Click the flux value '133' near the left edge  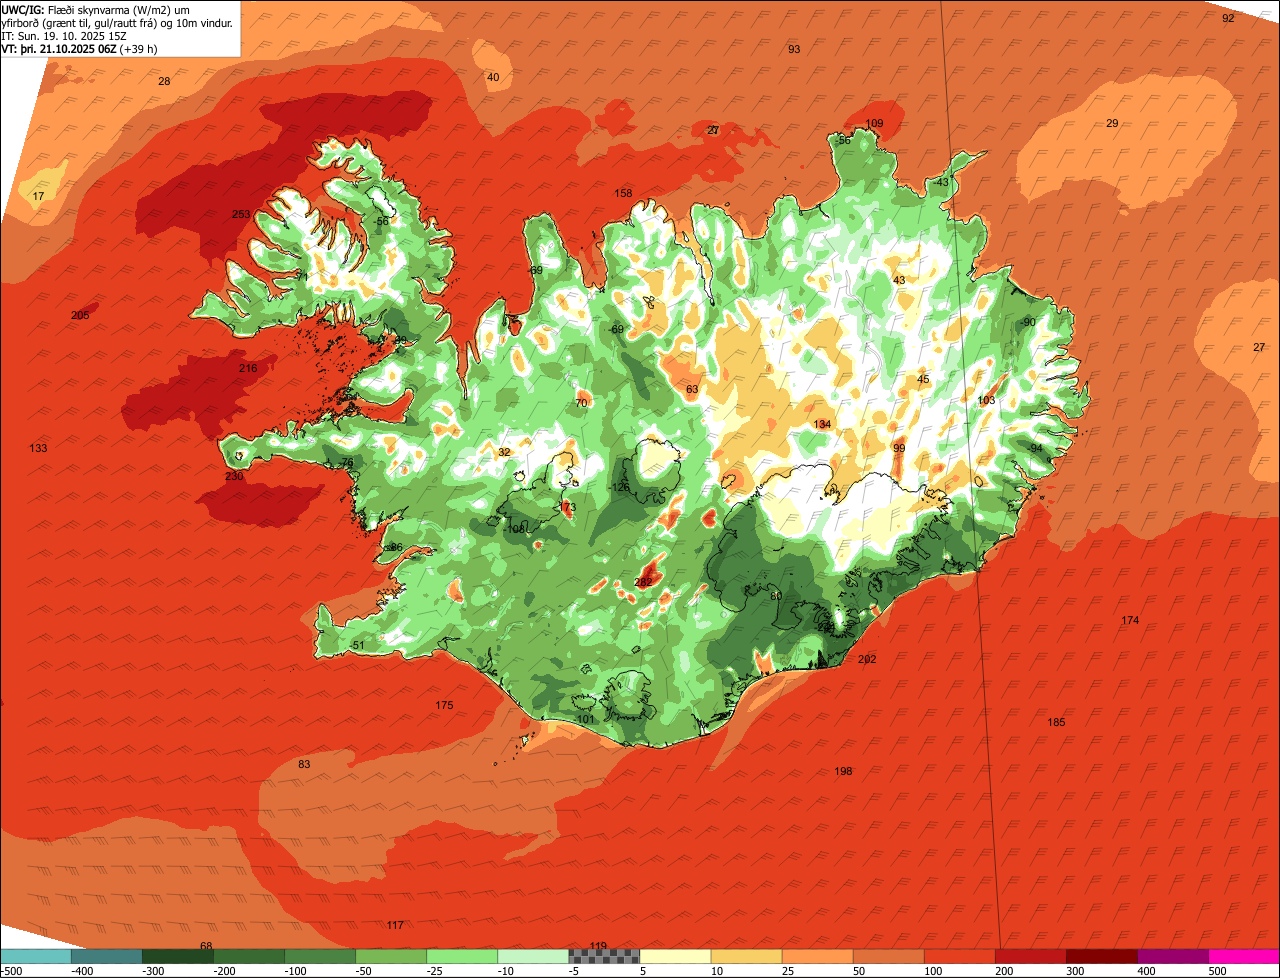pyautogui.click(x=38, y=448)
